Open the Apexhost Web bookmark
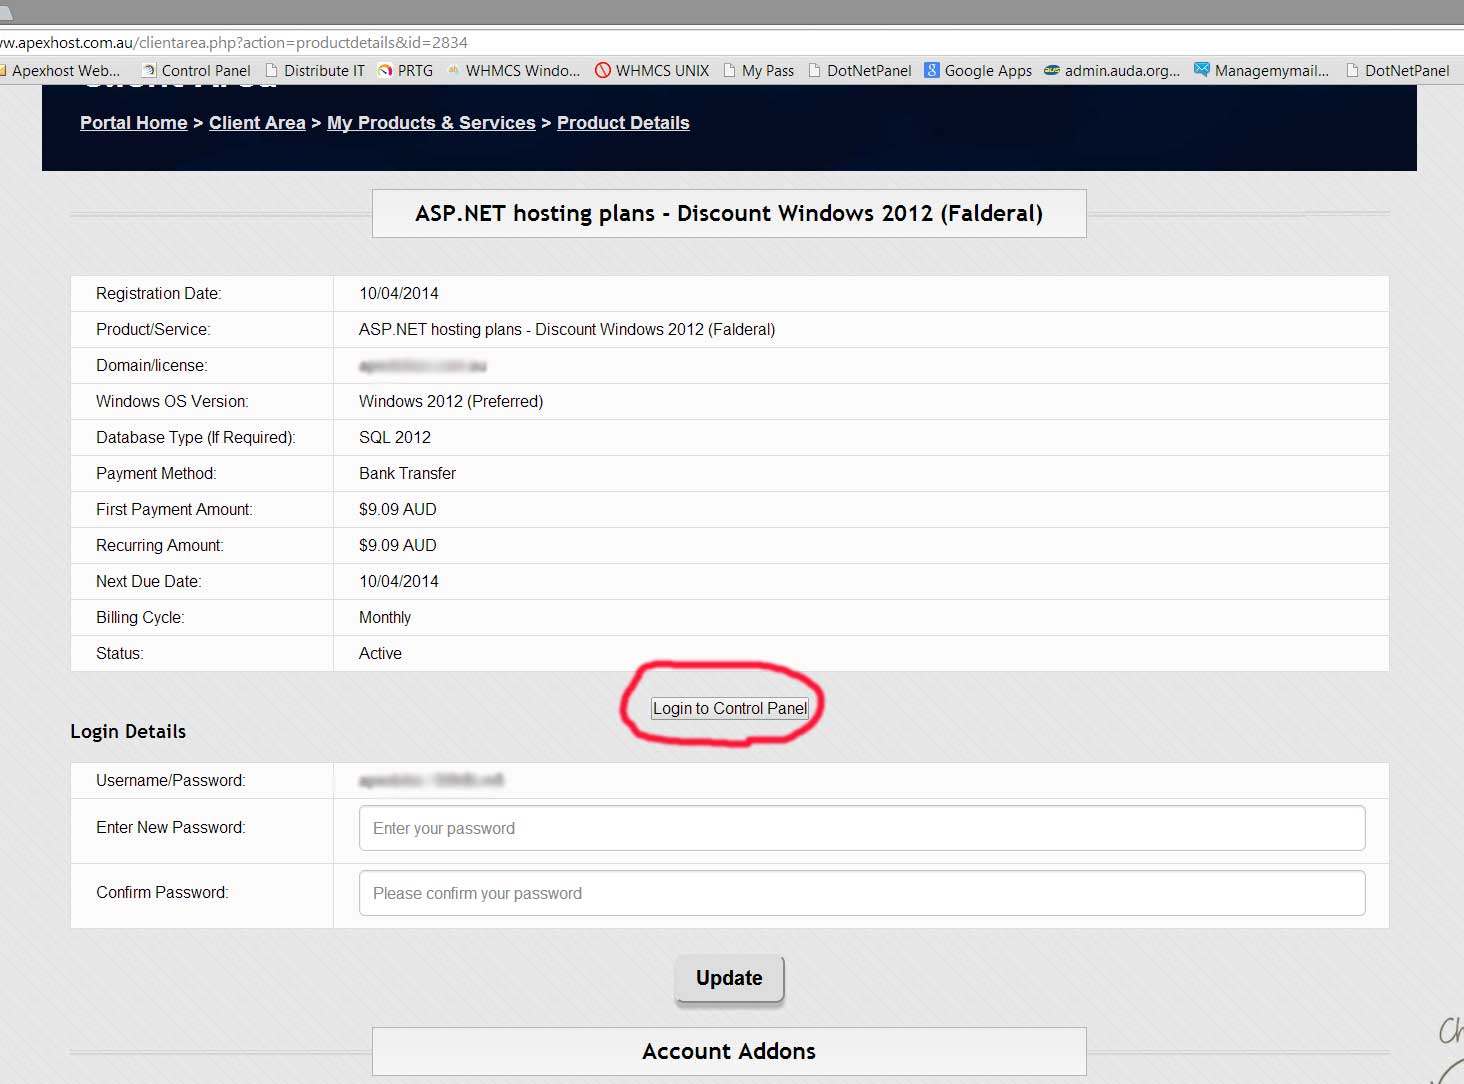Viewport: 1464px width, 1084px height. point(60,71)
